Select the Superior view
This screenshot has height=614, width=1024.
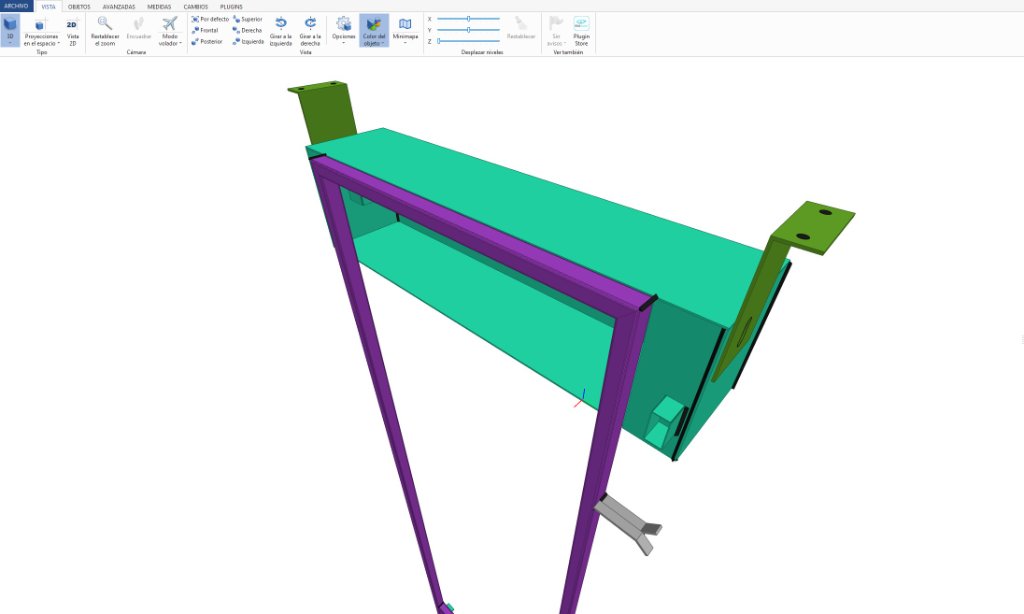tap(248, 20)
